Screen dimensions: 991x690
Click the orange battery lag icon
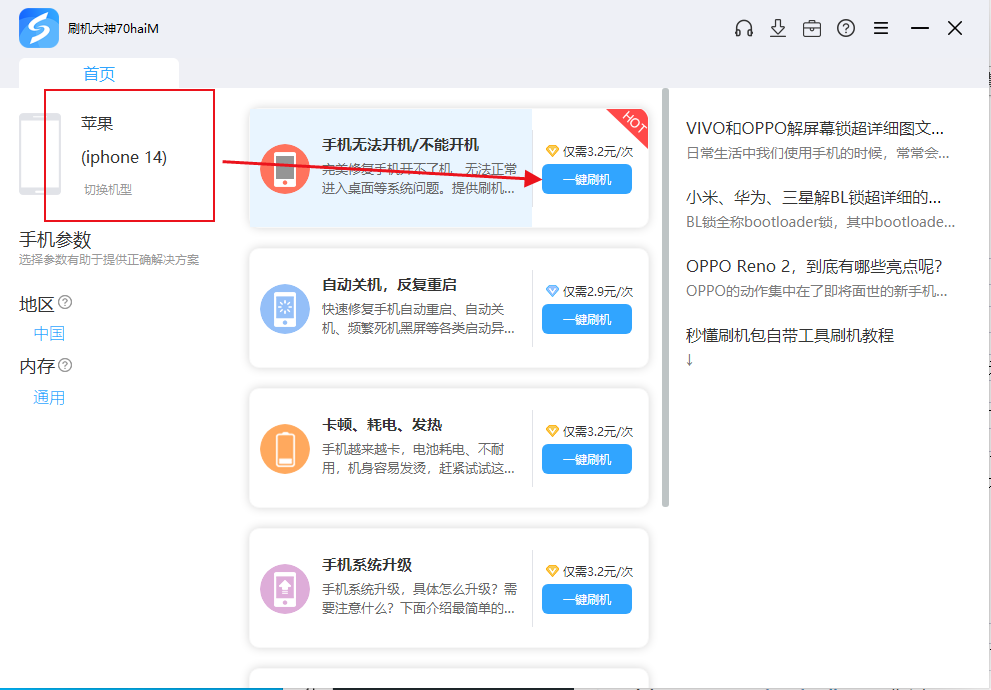click(x=285, y=449)
